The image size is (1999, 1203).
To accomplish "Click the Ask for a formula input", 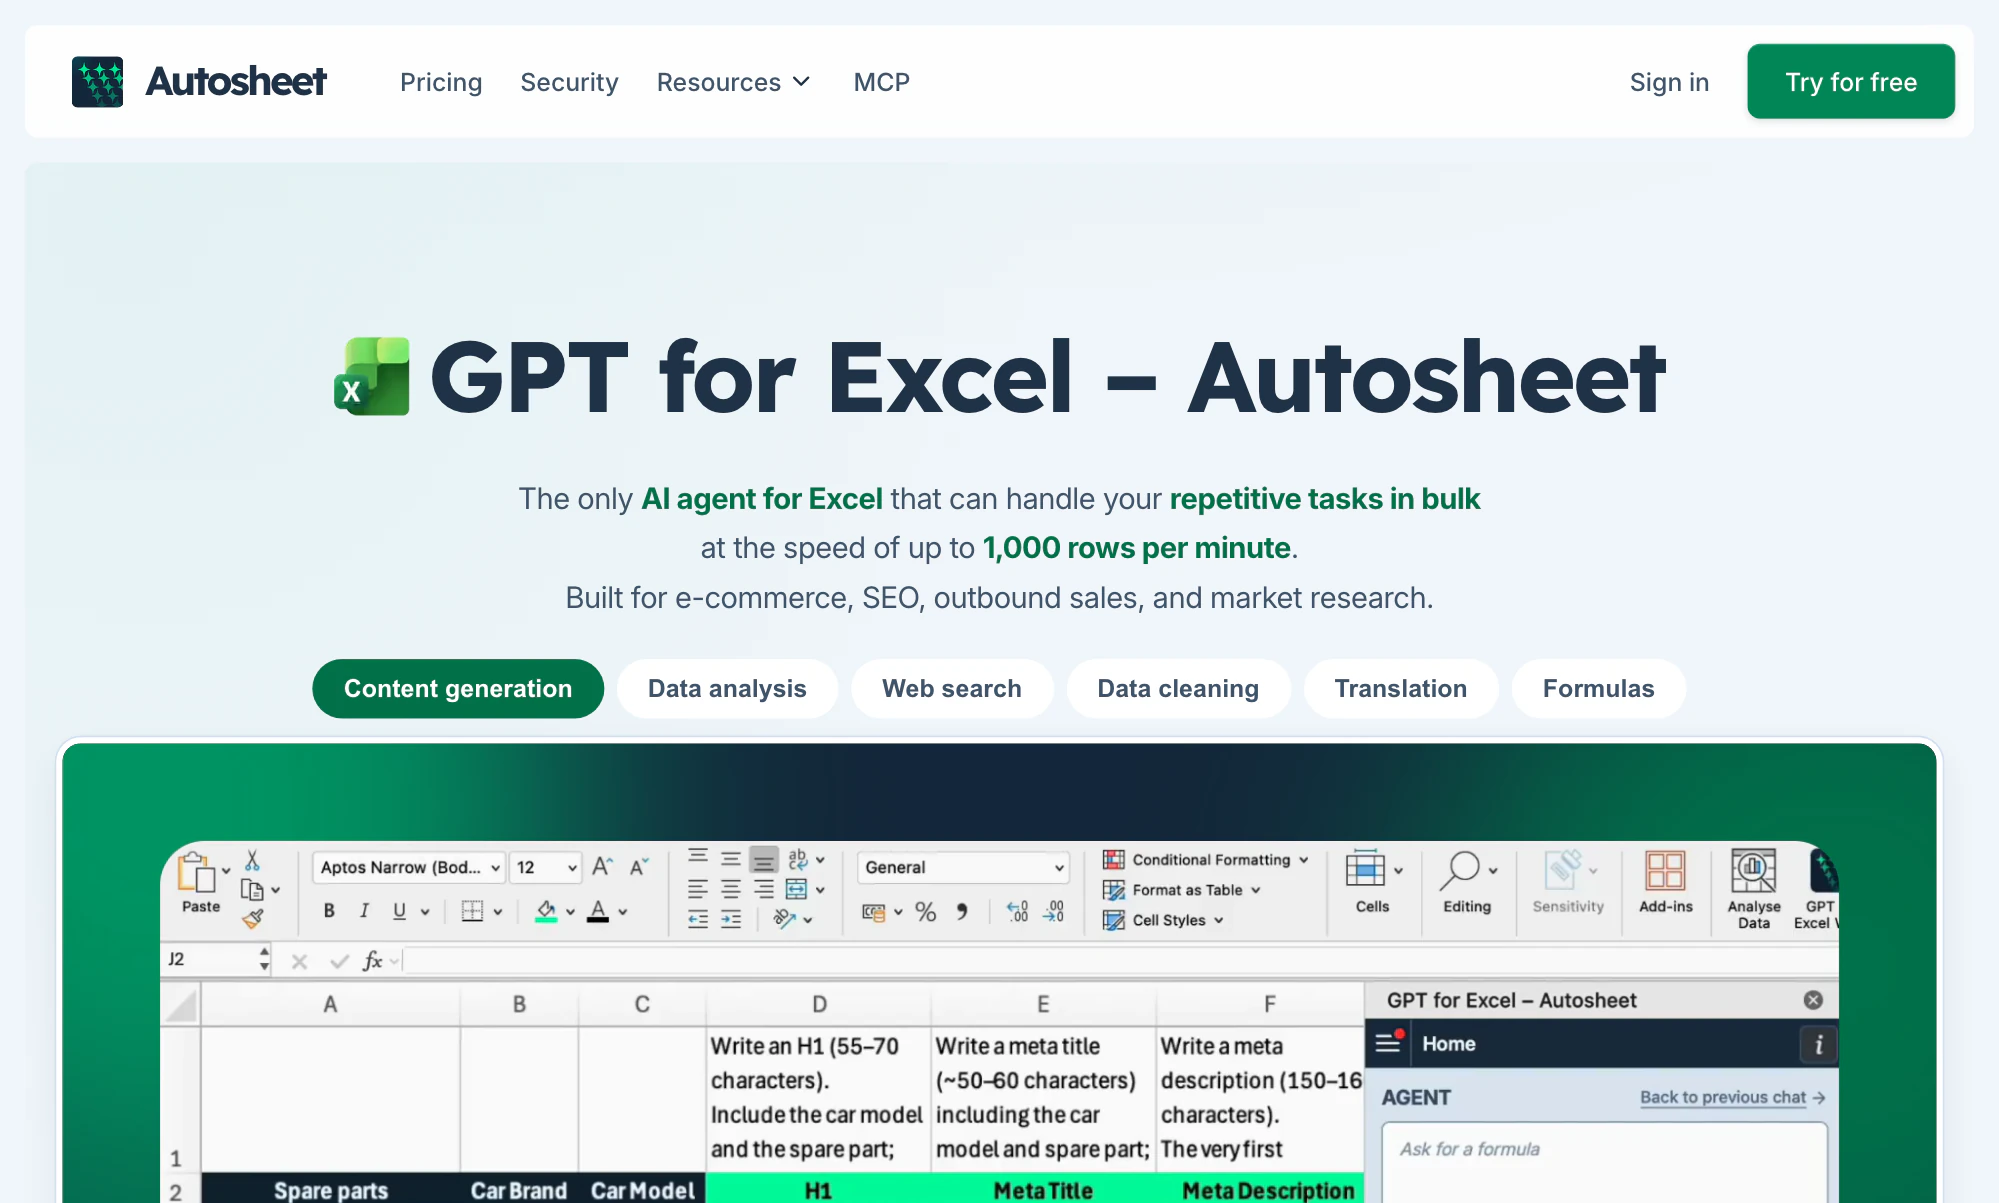I will tap(1604, 1160).
